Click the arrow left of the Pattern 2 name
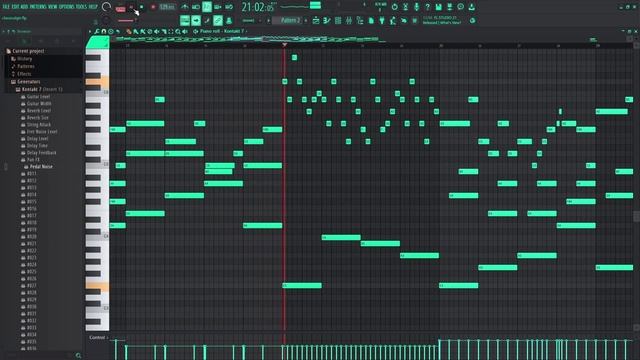This screenshot has width=640, height=360. pos(268,20)
